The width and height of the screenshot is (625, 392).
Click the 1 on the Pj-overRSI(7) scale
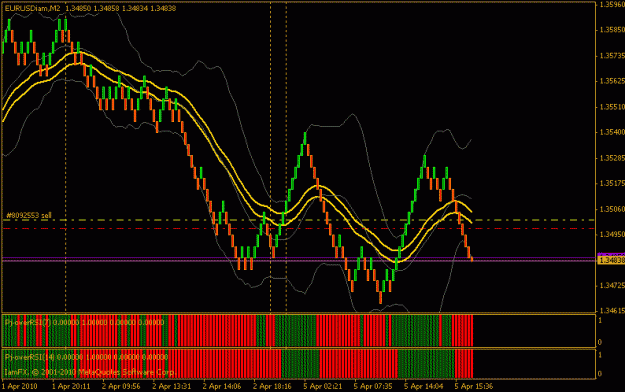click(x=600, y=321)
